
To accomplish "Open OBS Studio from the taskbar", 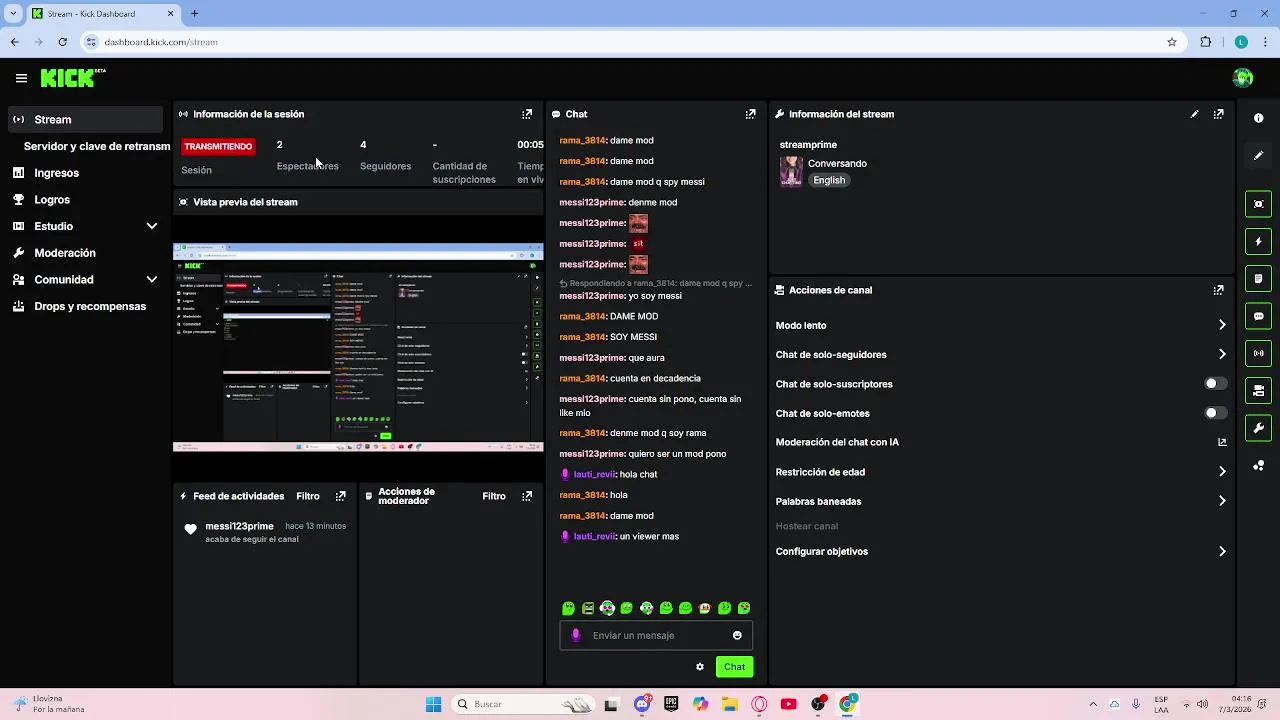I will [x=818, y=704].
